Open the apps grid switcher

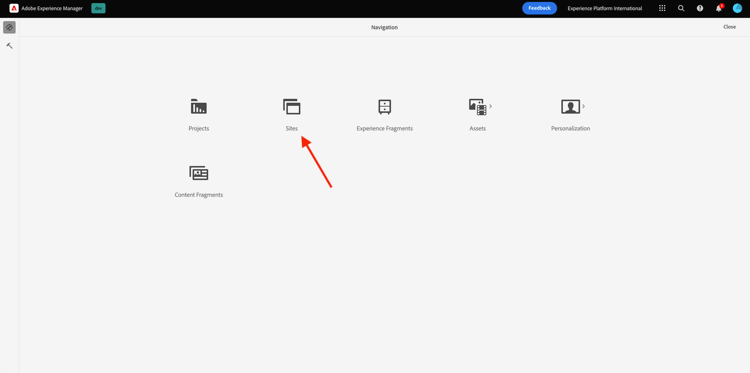pos(662,8)
